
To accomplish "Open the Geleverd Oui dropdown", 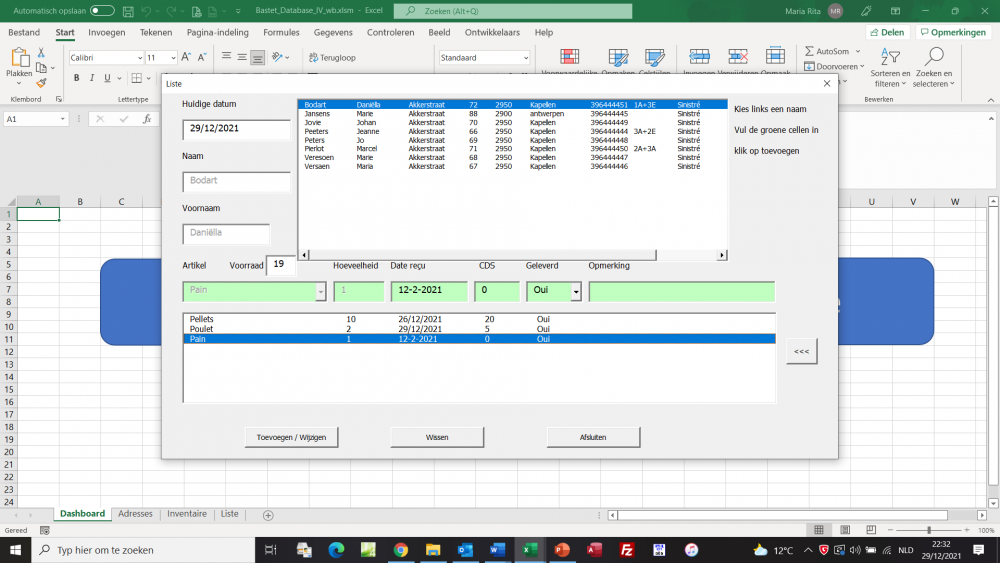I will 576,291.
